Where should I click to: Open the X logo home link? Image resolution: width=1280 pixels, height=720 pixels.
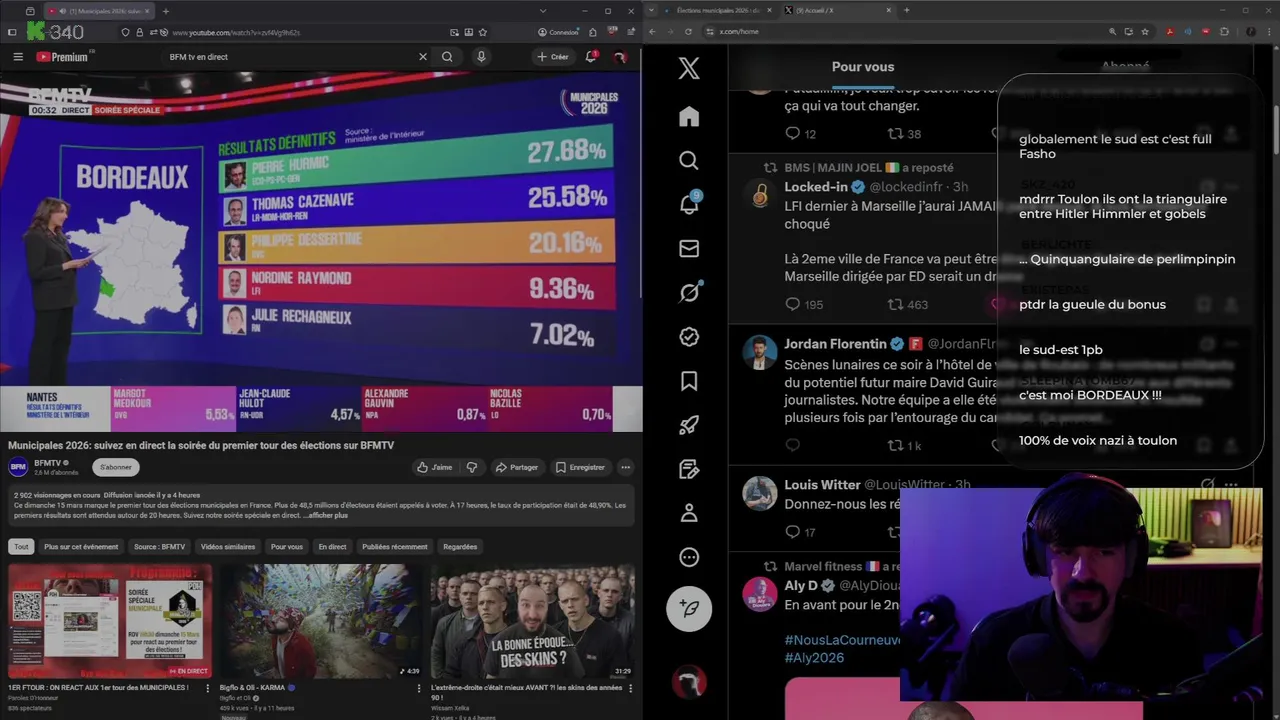(x=689, y=68)
